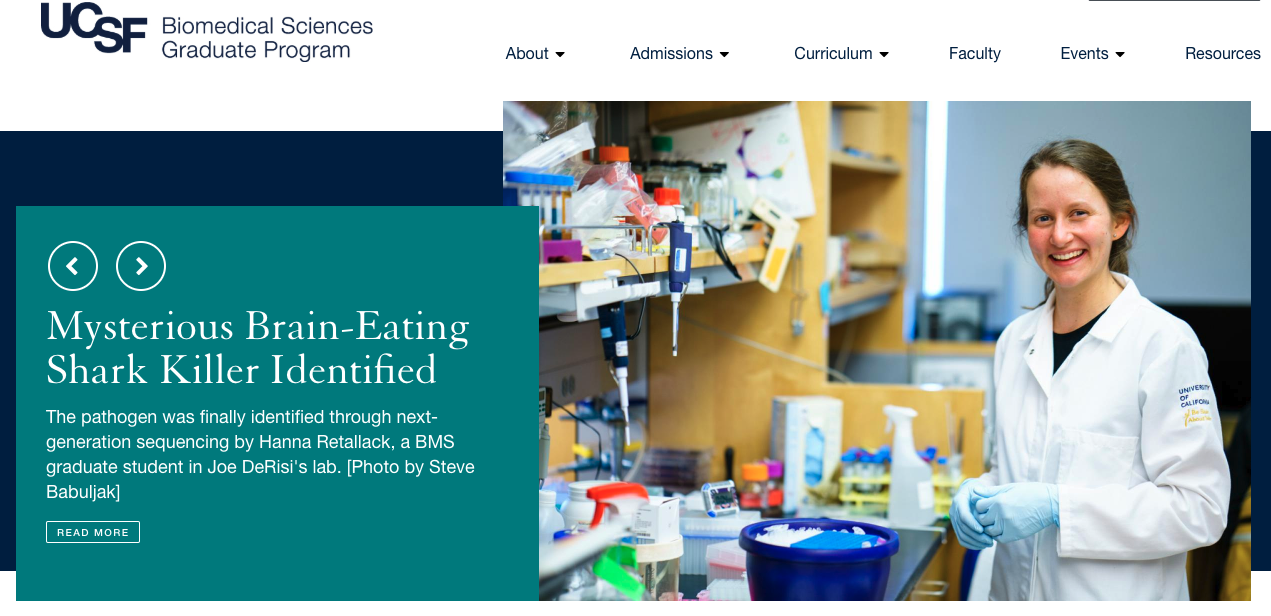Advance to the next slide arrow
Screen dimensions: 1271x616
[x=141, y=266]
